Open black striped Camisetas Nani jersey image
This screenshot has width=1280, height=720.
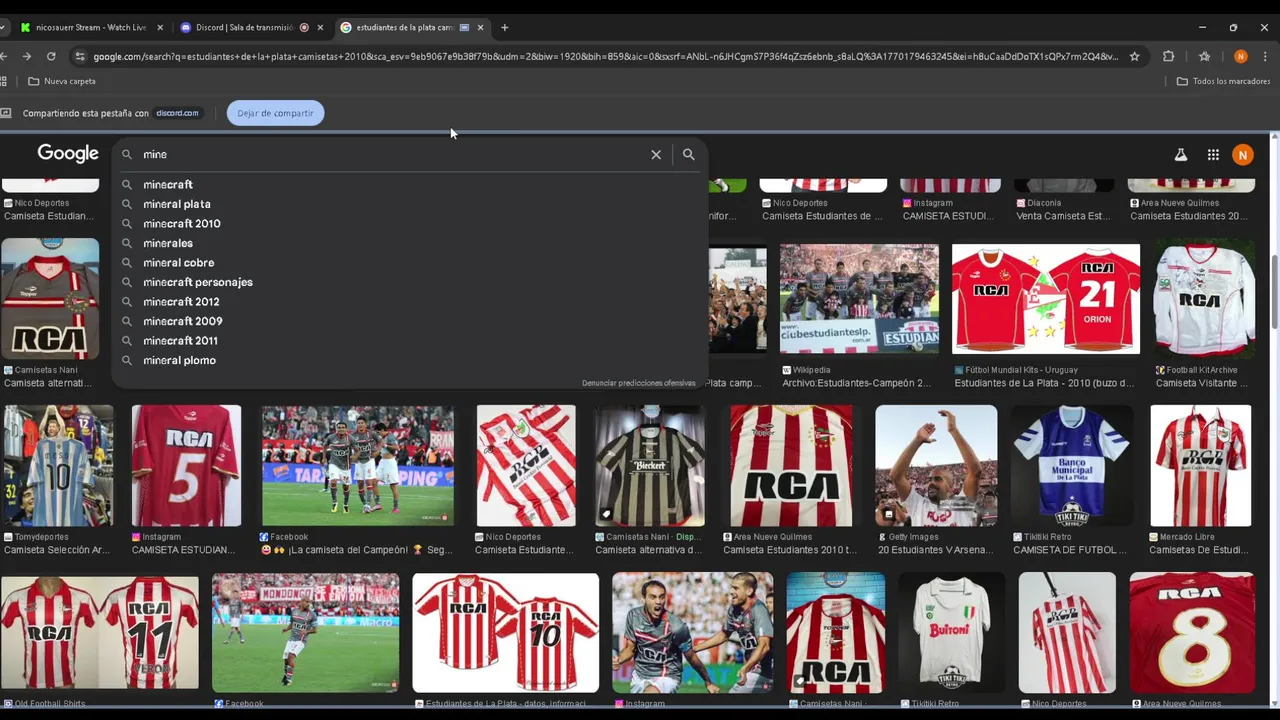[650, 465]
